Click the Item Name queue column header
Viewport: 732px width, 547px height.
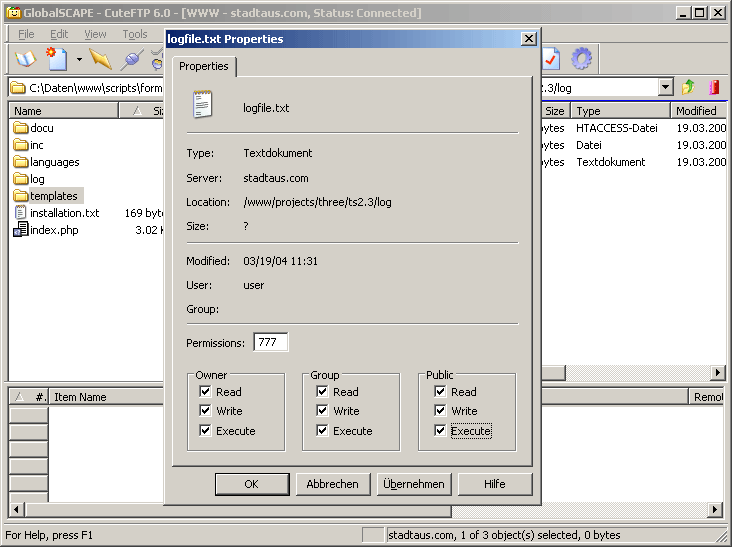(x=106, y=397)
